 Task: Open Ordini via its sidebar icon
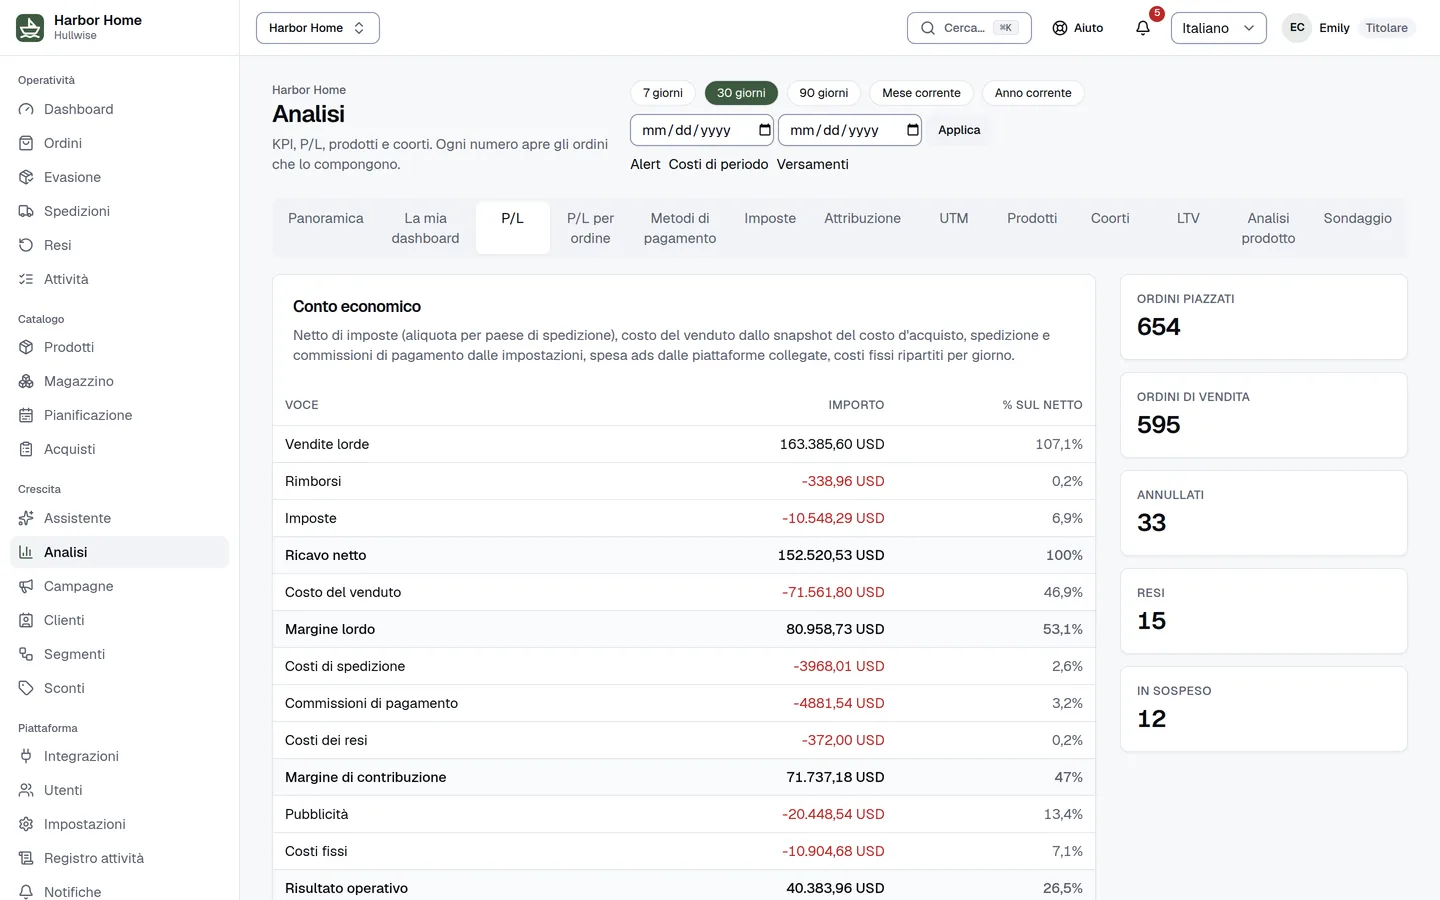pos(26,143)
